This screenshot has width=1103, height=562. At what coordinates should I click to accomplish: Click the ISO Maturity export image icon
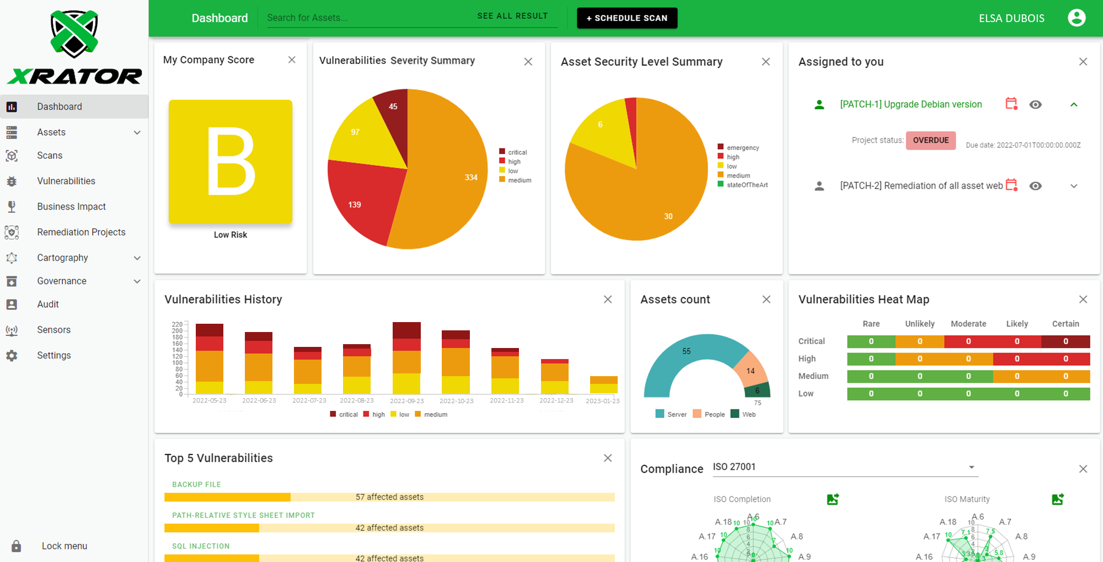pos(1057,499)
